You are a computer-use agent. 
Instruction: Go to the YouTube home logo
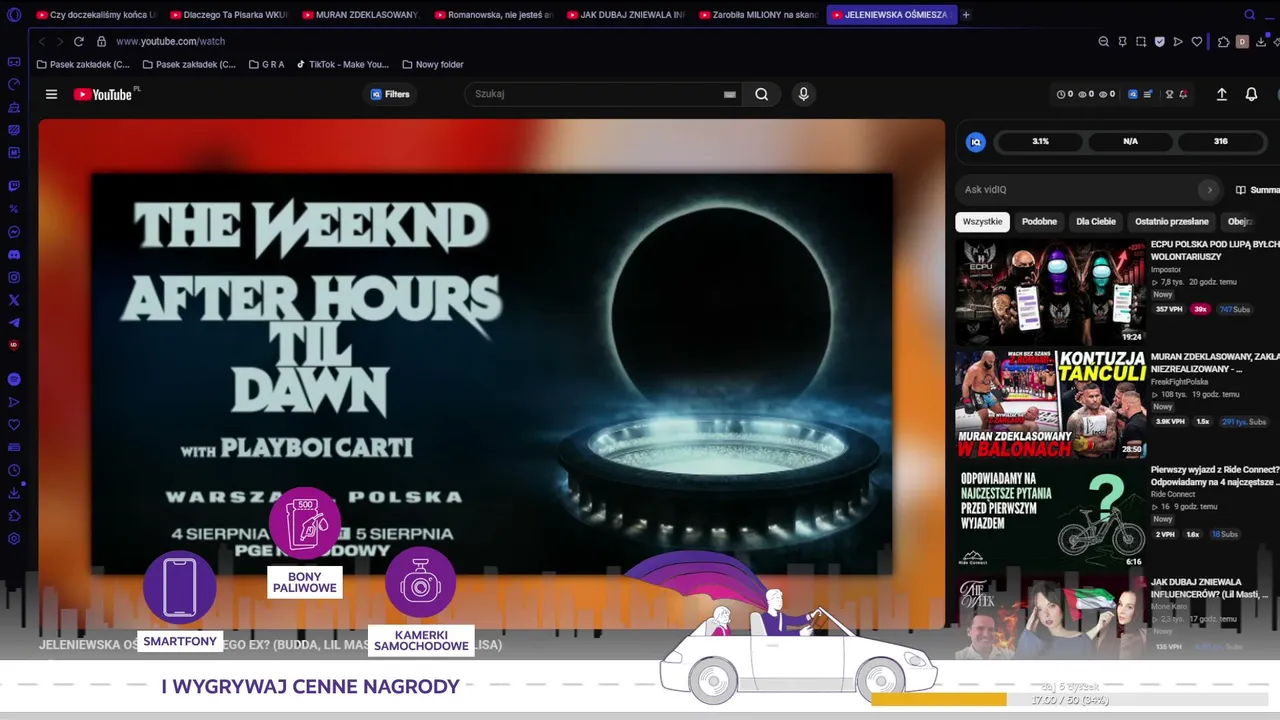pos(103,94)
